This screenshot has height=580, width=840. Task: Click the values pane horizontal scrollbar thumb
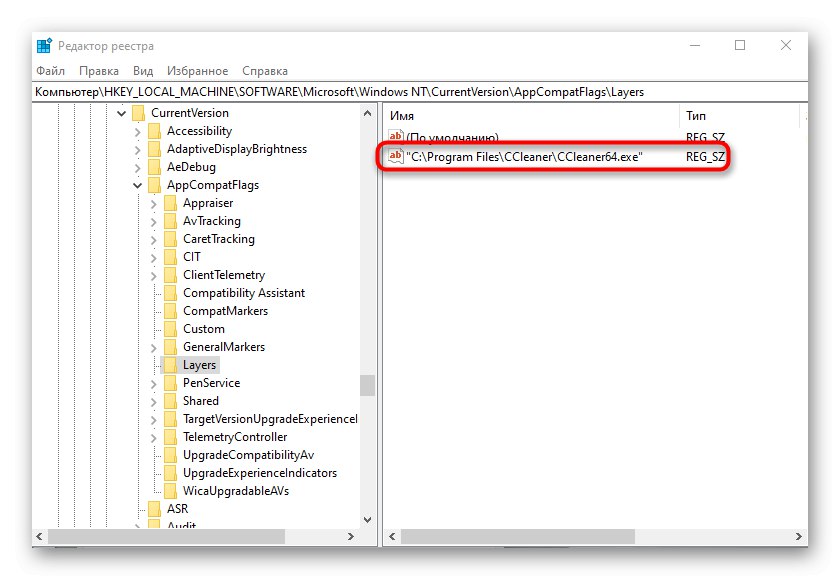click(518, 536)
